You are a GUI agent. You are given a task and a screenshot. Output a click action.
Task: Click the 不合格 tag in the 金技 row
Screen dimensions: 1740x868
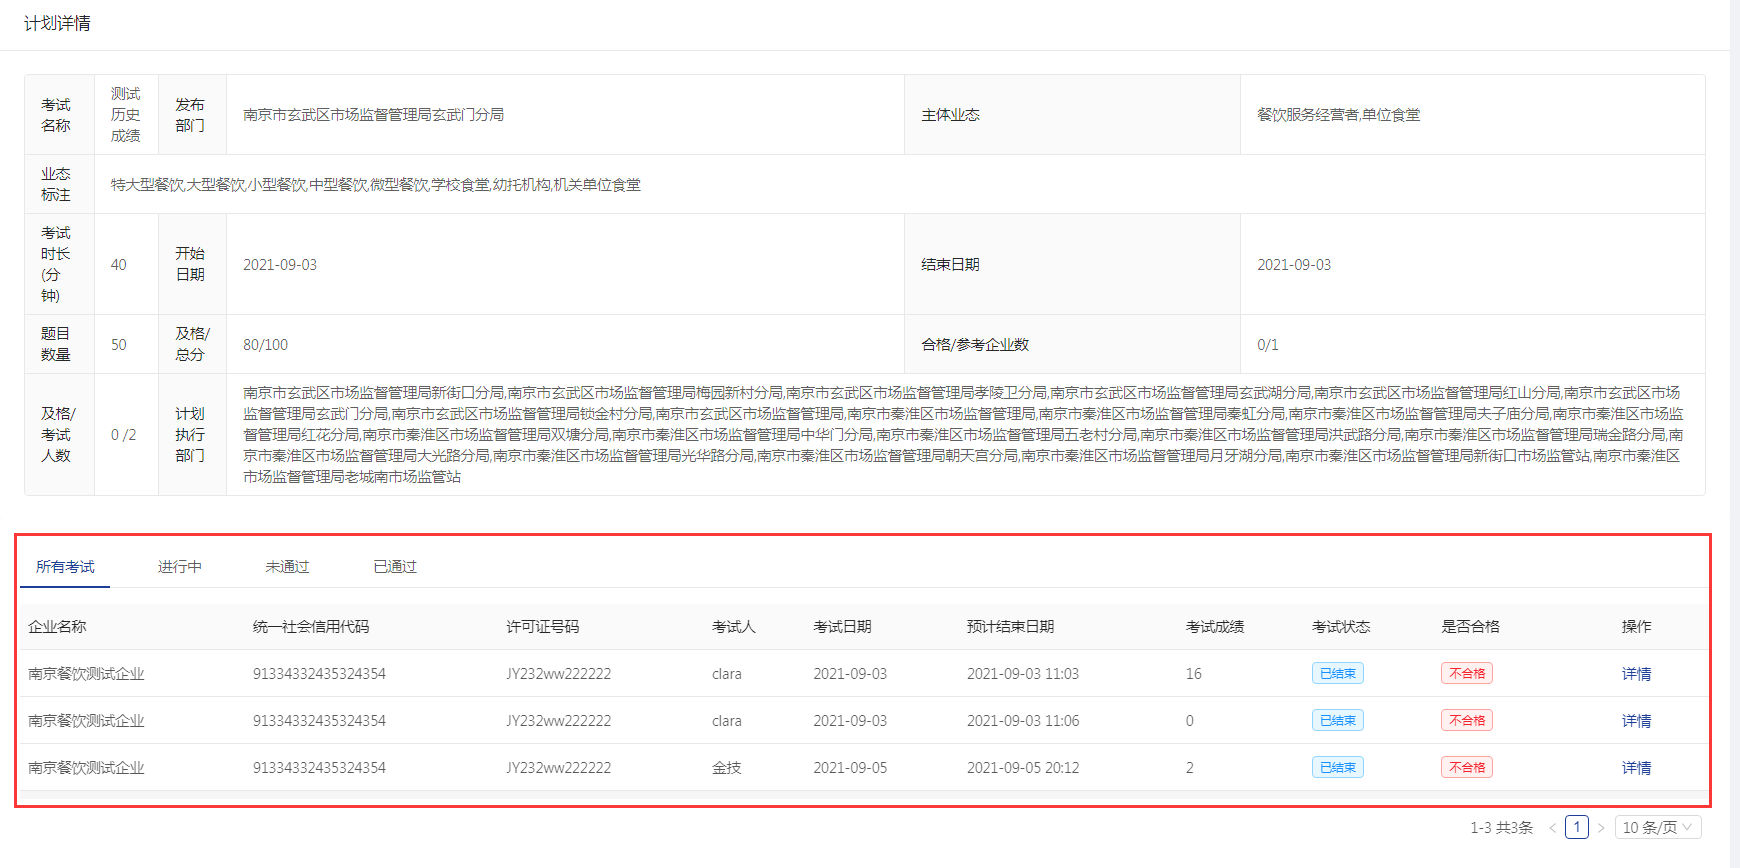pyautogui.click(x=1466, y=768)
